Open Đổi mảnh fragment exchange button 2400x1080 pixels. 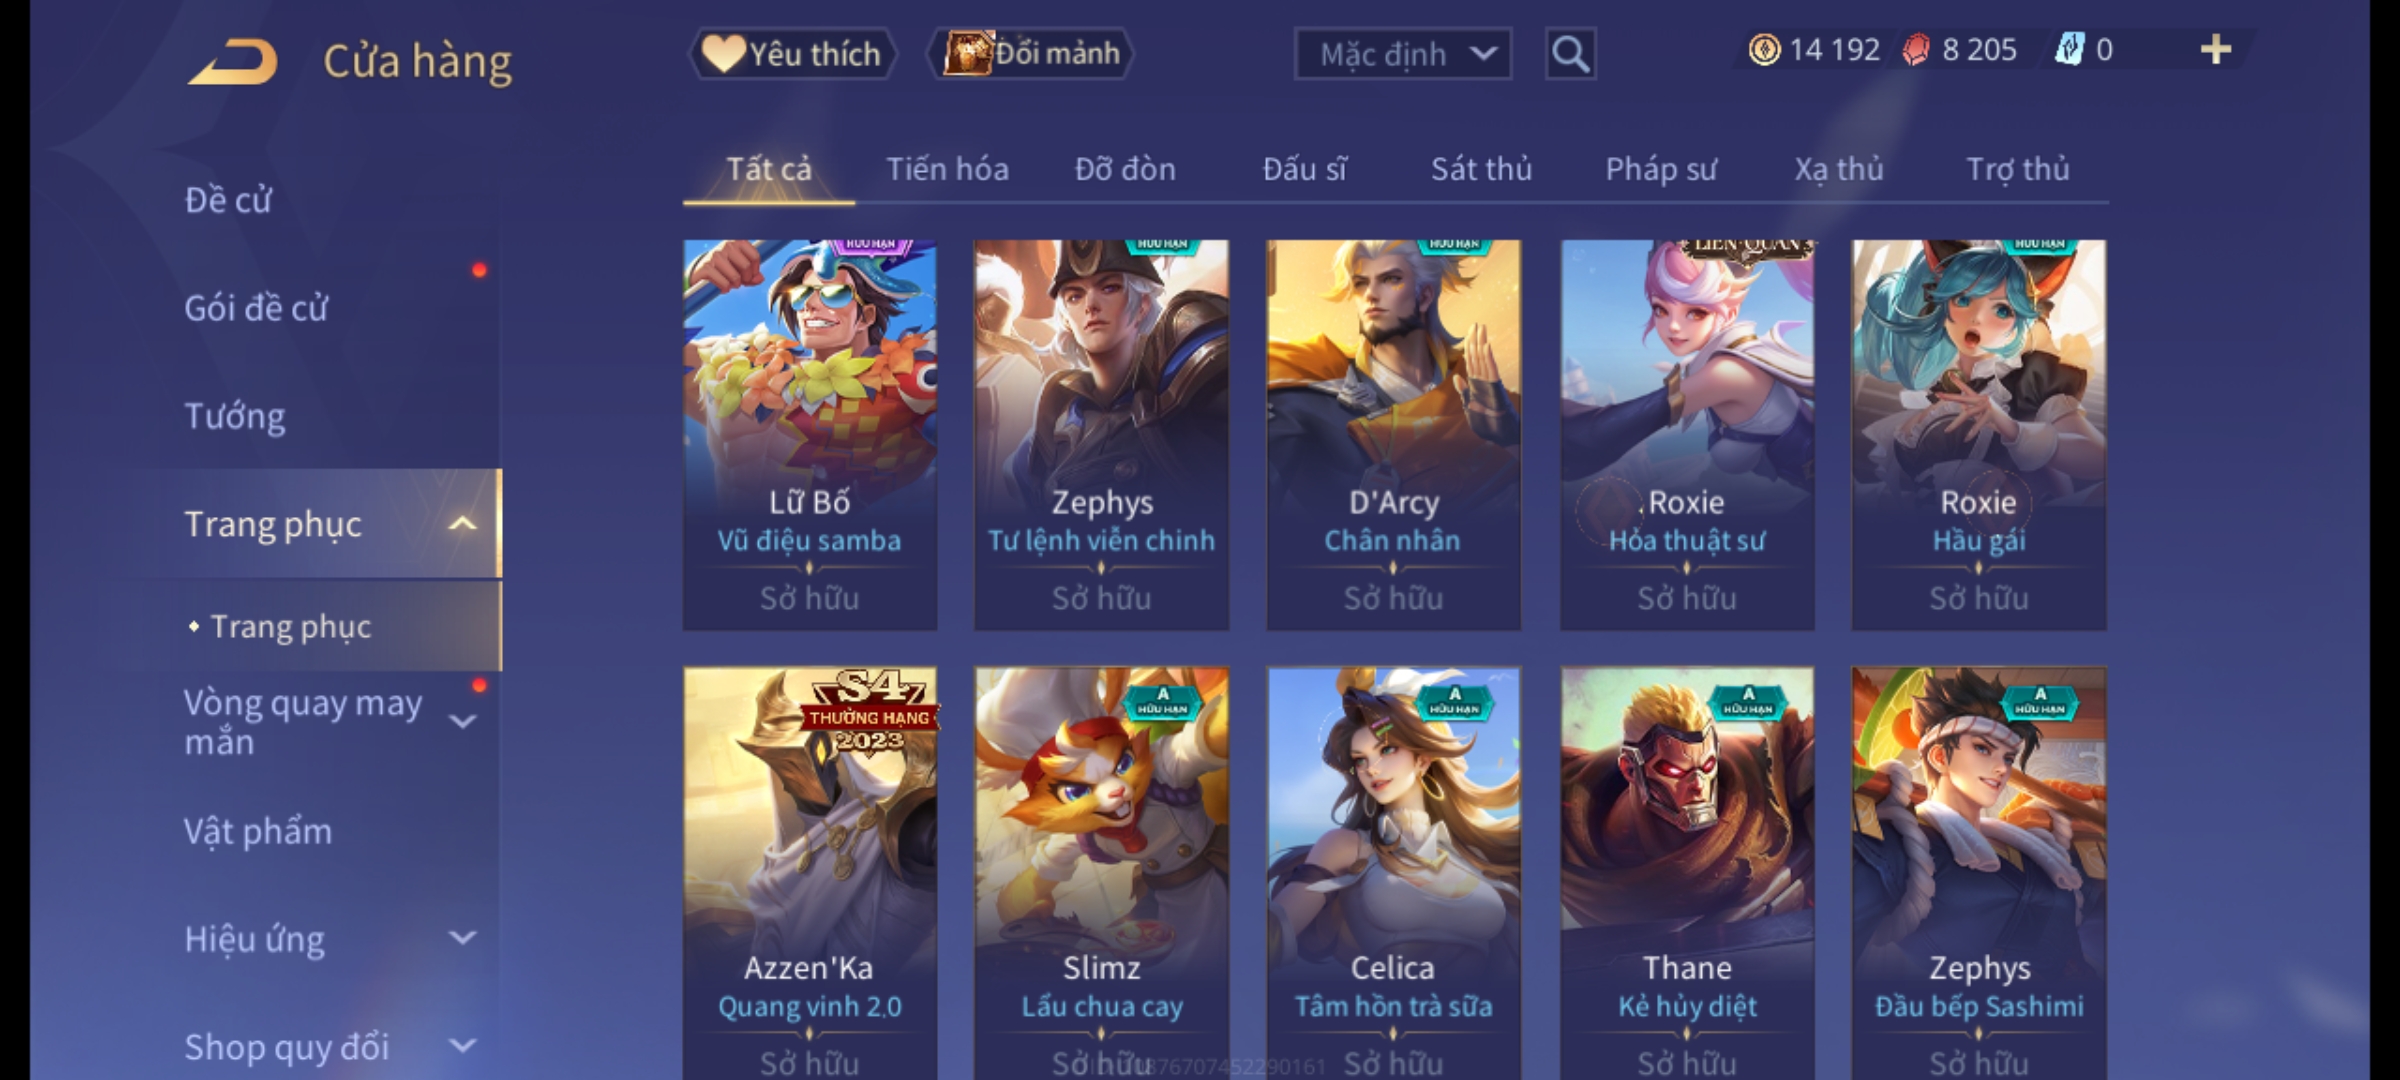[1031, 54]
